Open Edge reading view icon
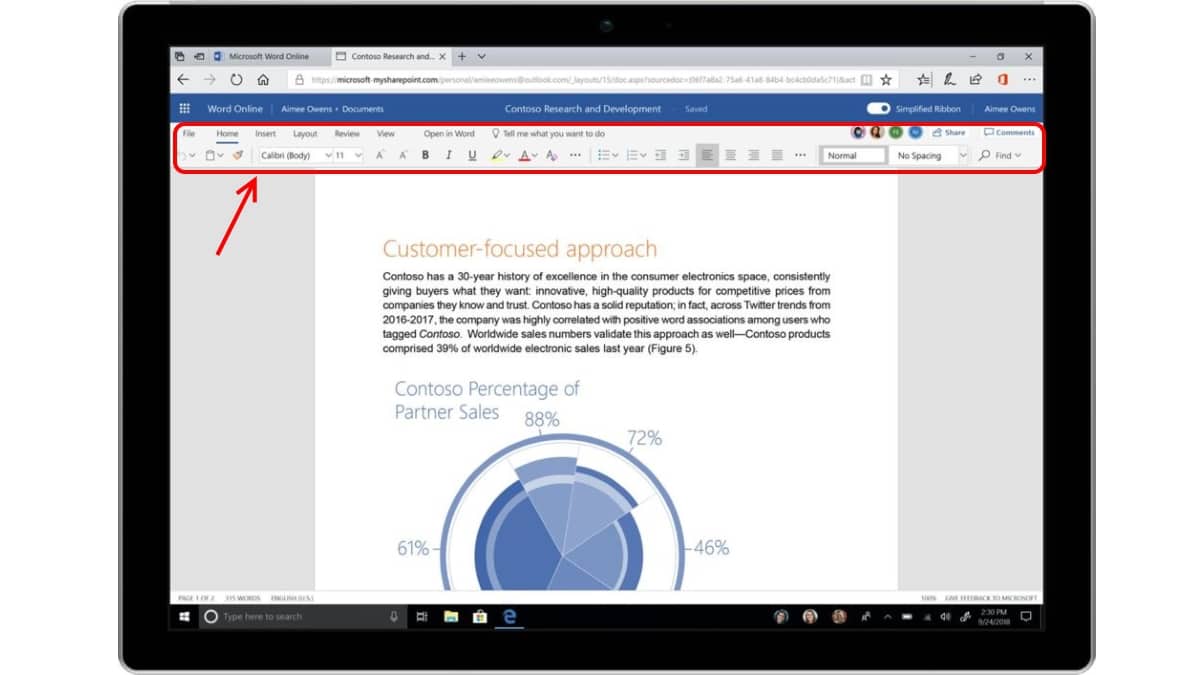 (866, 80)
